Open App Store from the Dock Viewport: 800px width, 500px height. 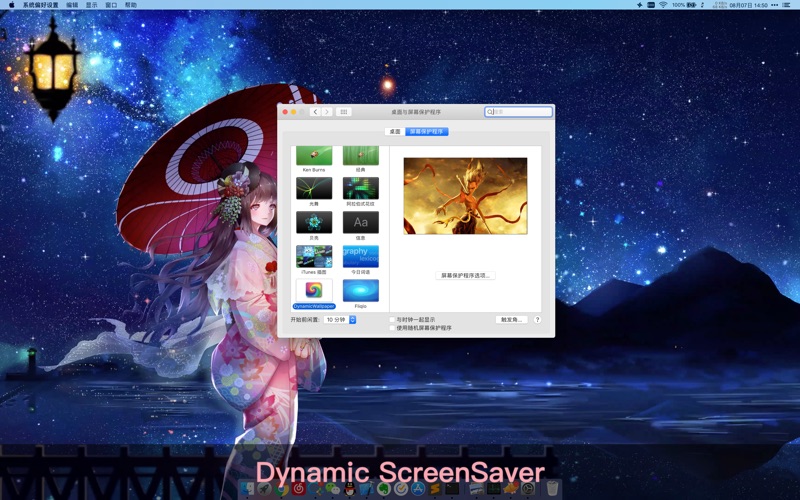(418, 489)
